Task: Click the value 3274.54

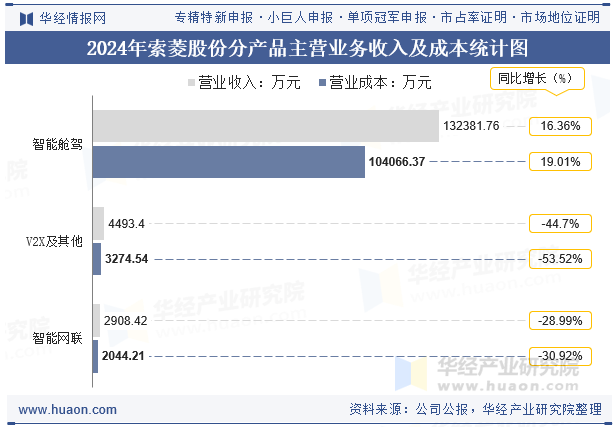Action: (126, 259)
